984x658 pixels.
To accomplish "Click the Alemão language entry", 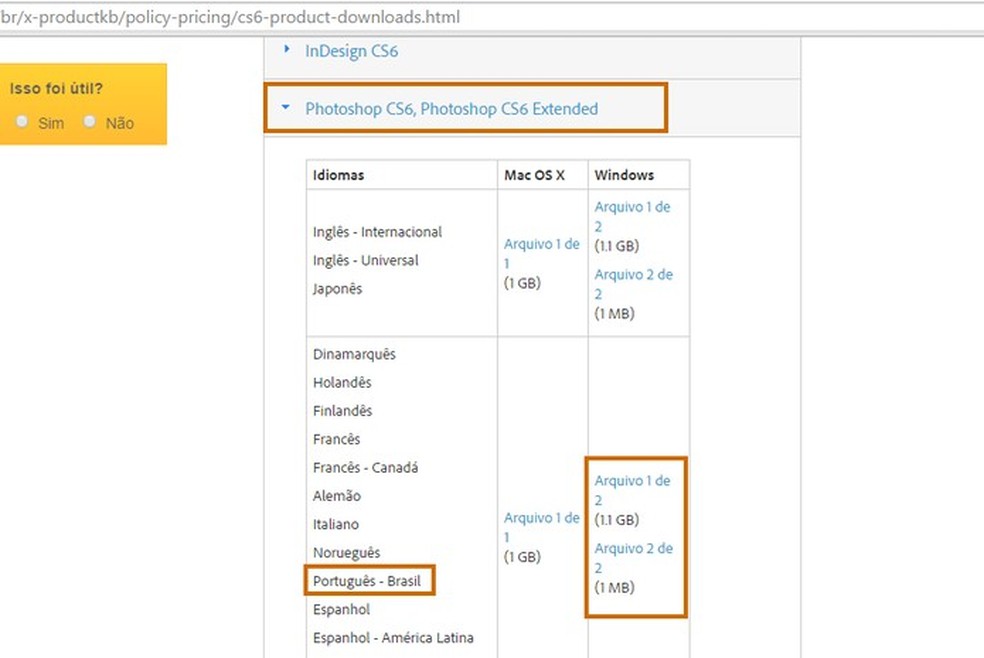I will tap(336, 496).
